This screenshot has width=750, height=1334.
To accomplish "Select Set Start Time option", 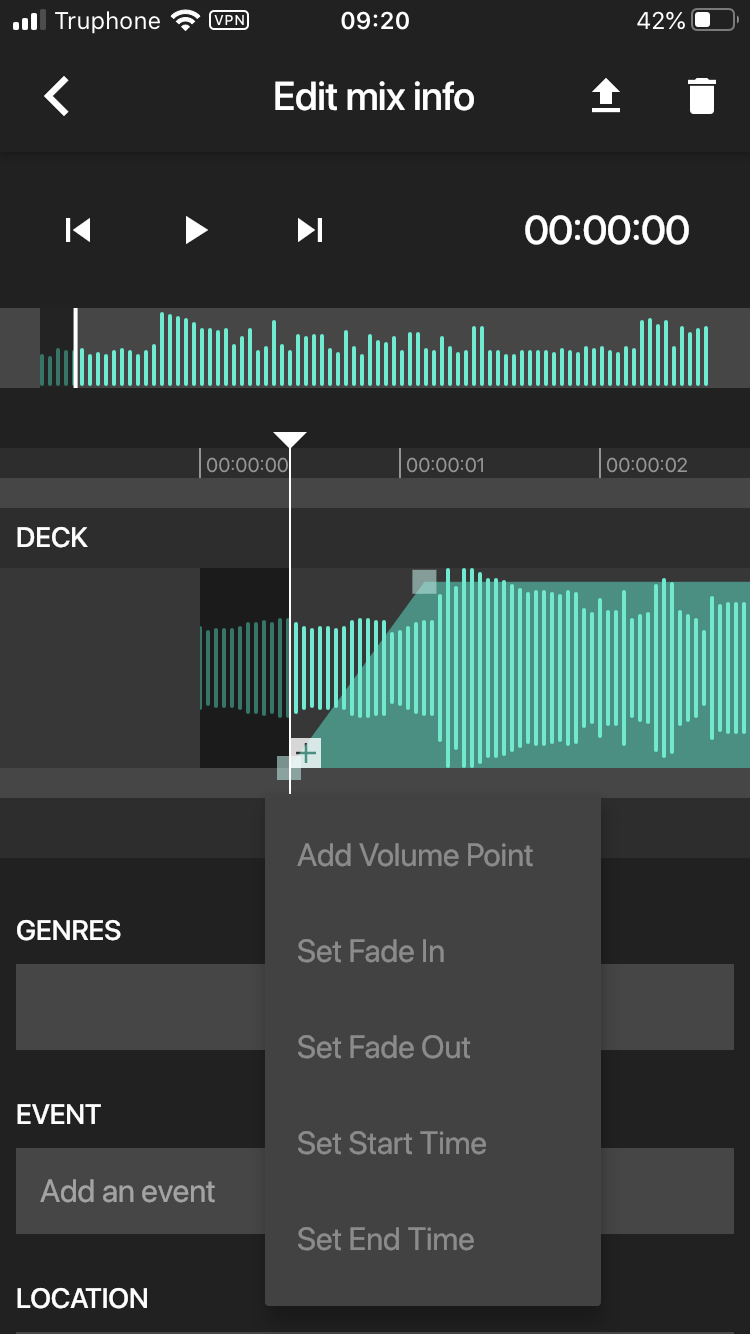I will point(392,1143).
